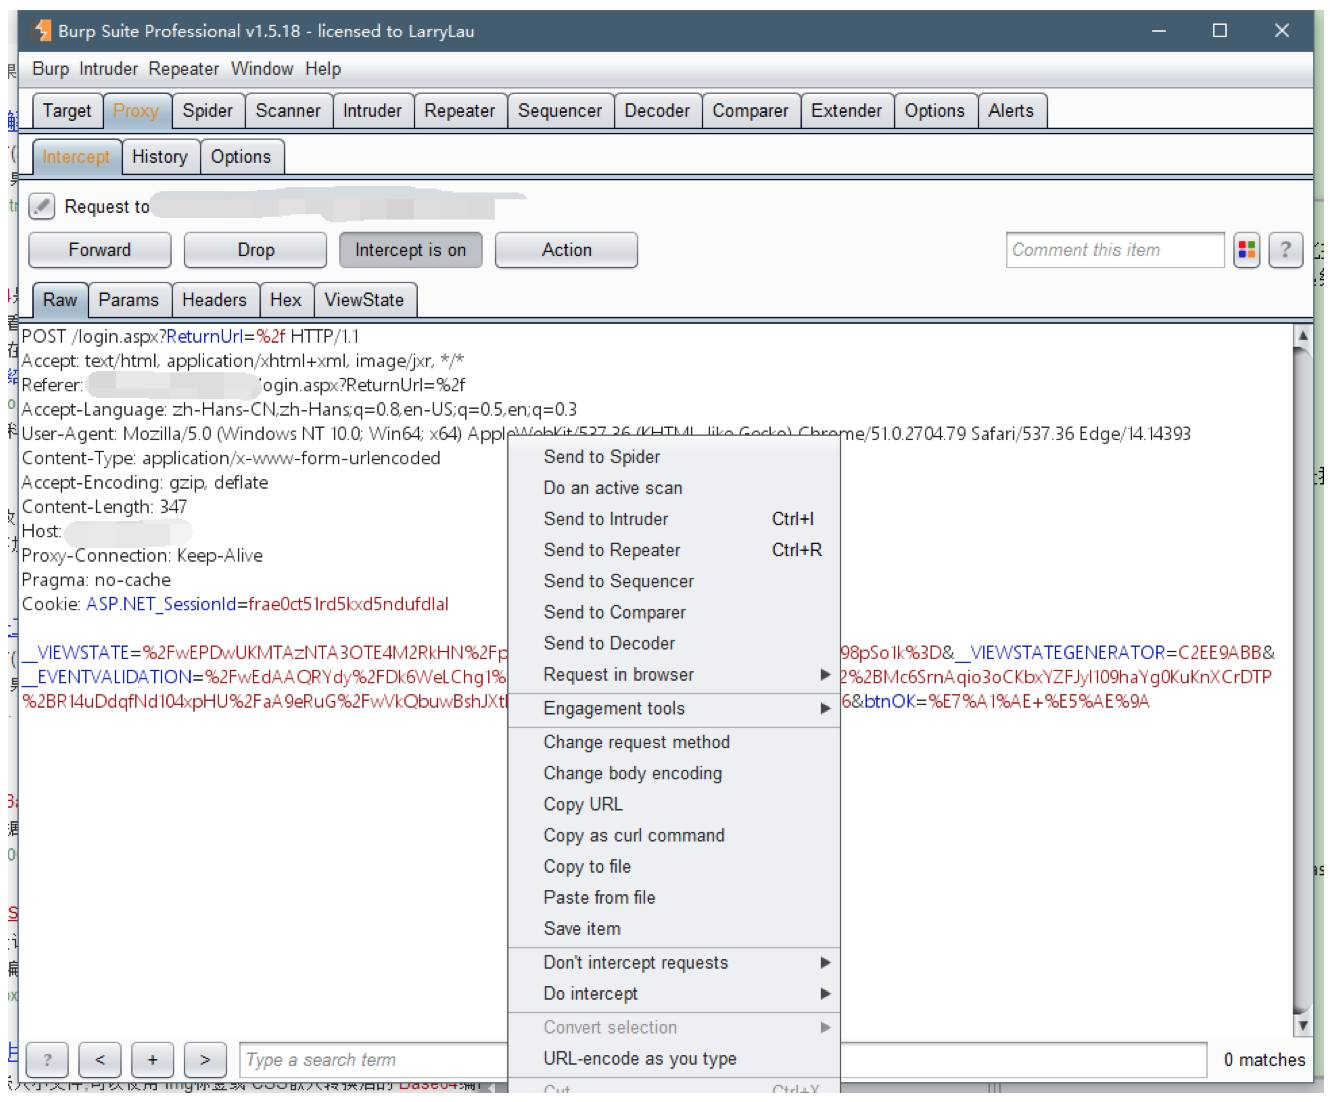Click the request pane scrollbar down arrow
The height and width of the screenshot is (1102, 1330).
pyautogui.click(x=1302, y=1025)
